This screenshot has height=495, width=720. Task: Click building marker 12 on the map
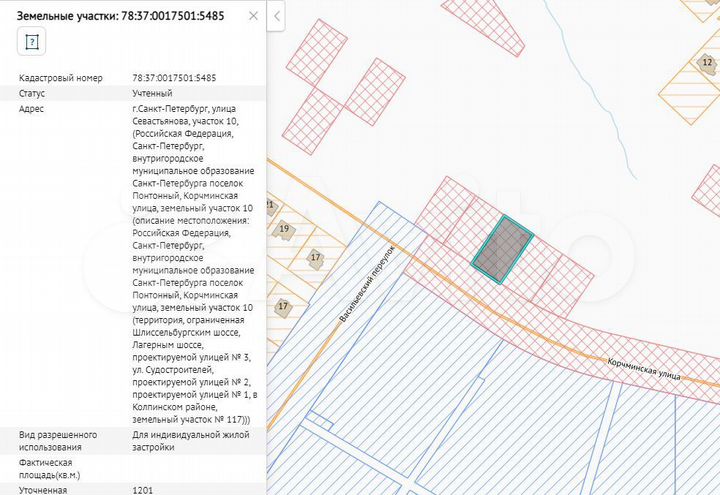pyautogui.click(x=708, y=62)
